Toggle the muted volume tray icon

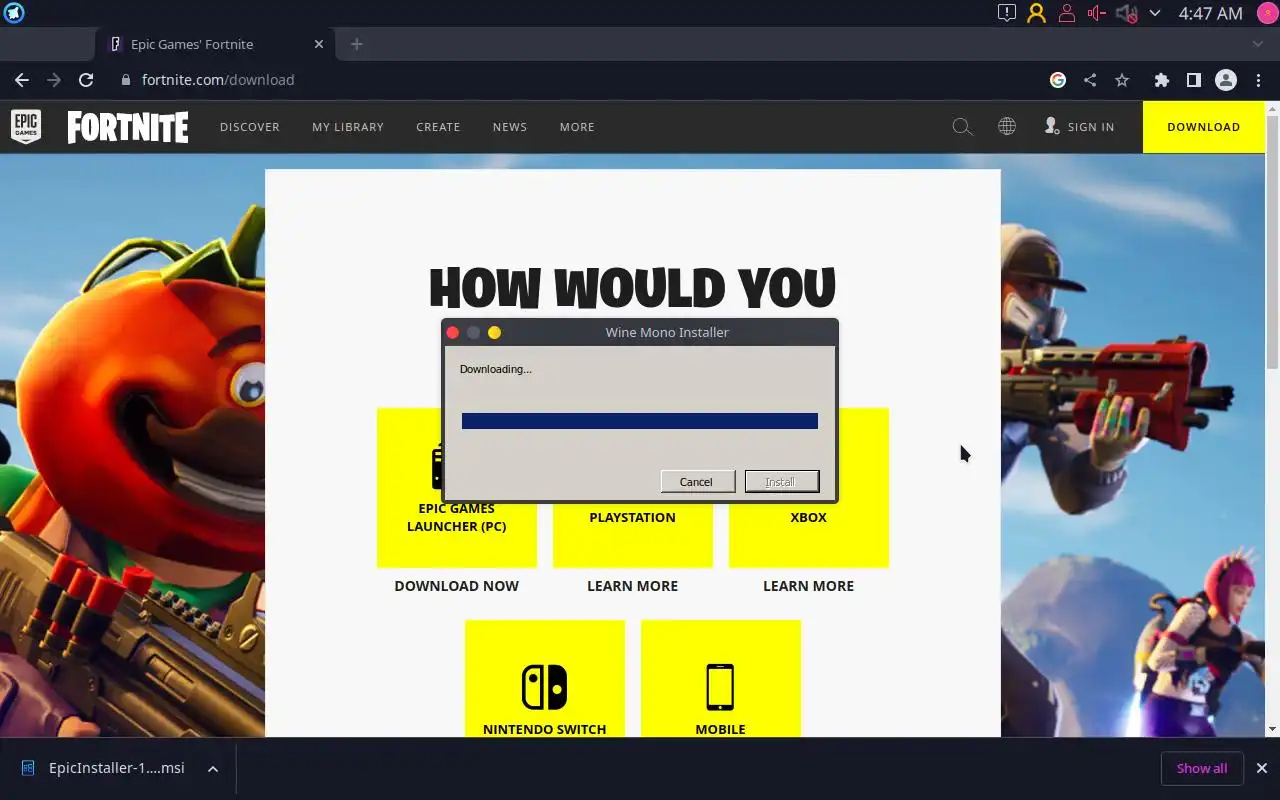point(1126,13)
